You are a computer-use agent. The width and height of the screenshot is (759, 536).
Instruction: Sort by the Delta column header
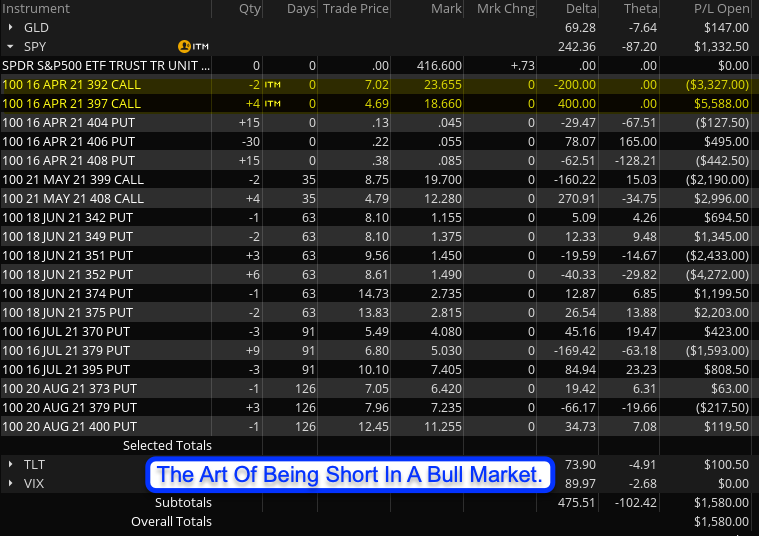(x=581, y=9)
